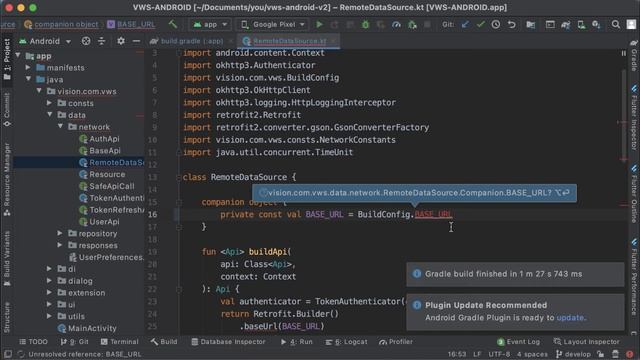
Task: Click the LF line separator indicator
Action: click(x=477, y=354)
